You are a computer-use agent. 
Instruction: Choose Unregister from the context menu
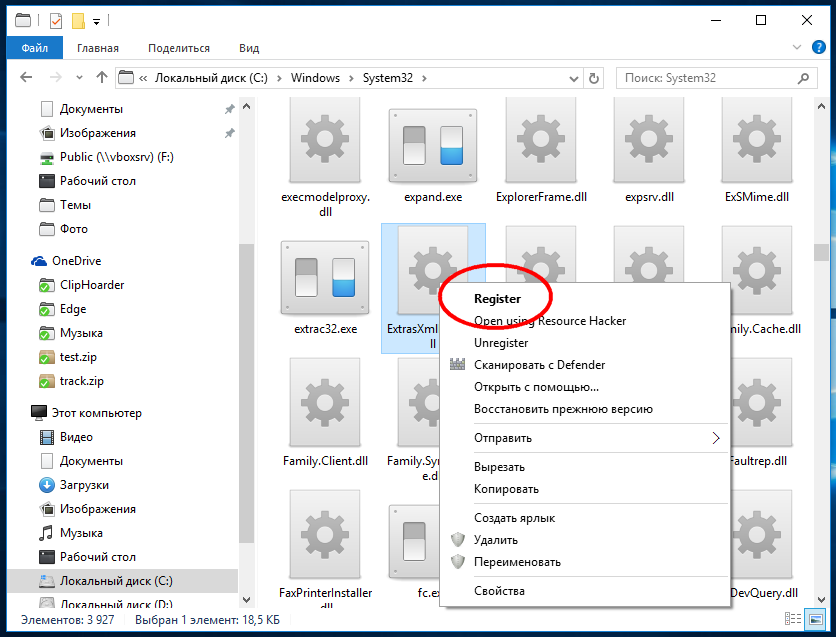[501, 343]
